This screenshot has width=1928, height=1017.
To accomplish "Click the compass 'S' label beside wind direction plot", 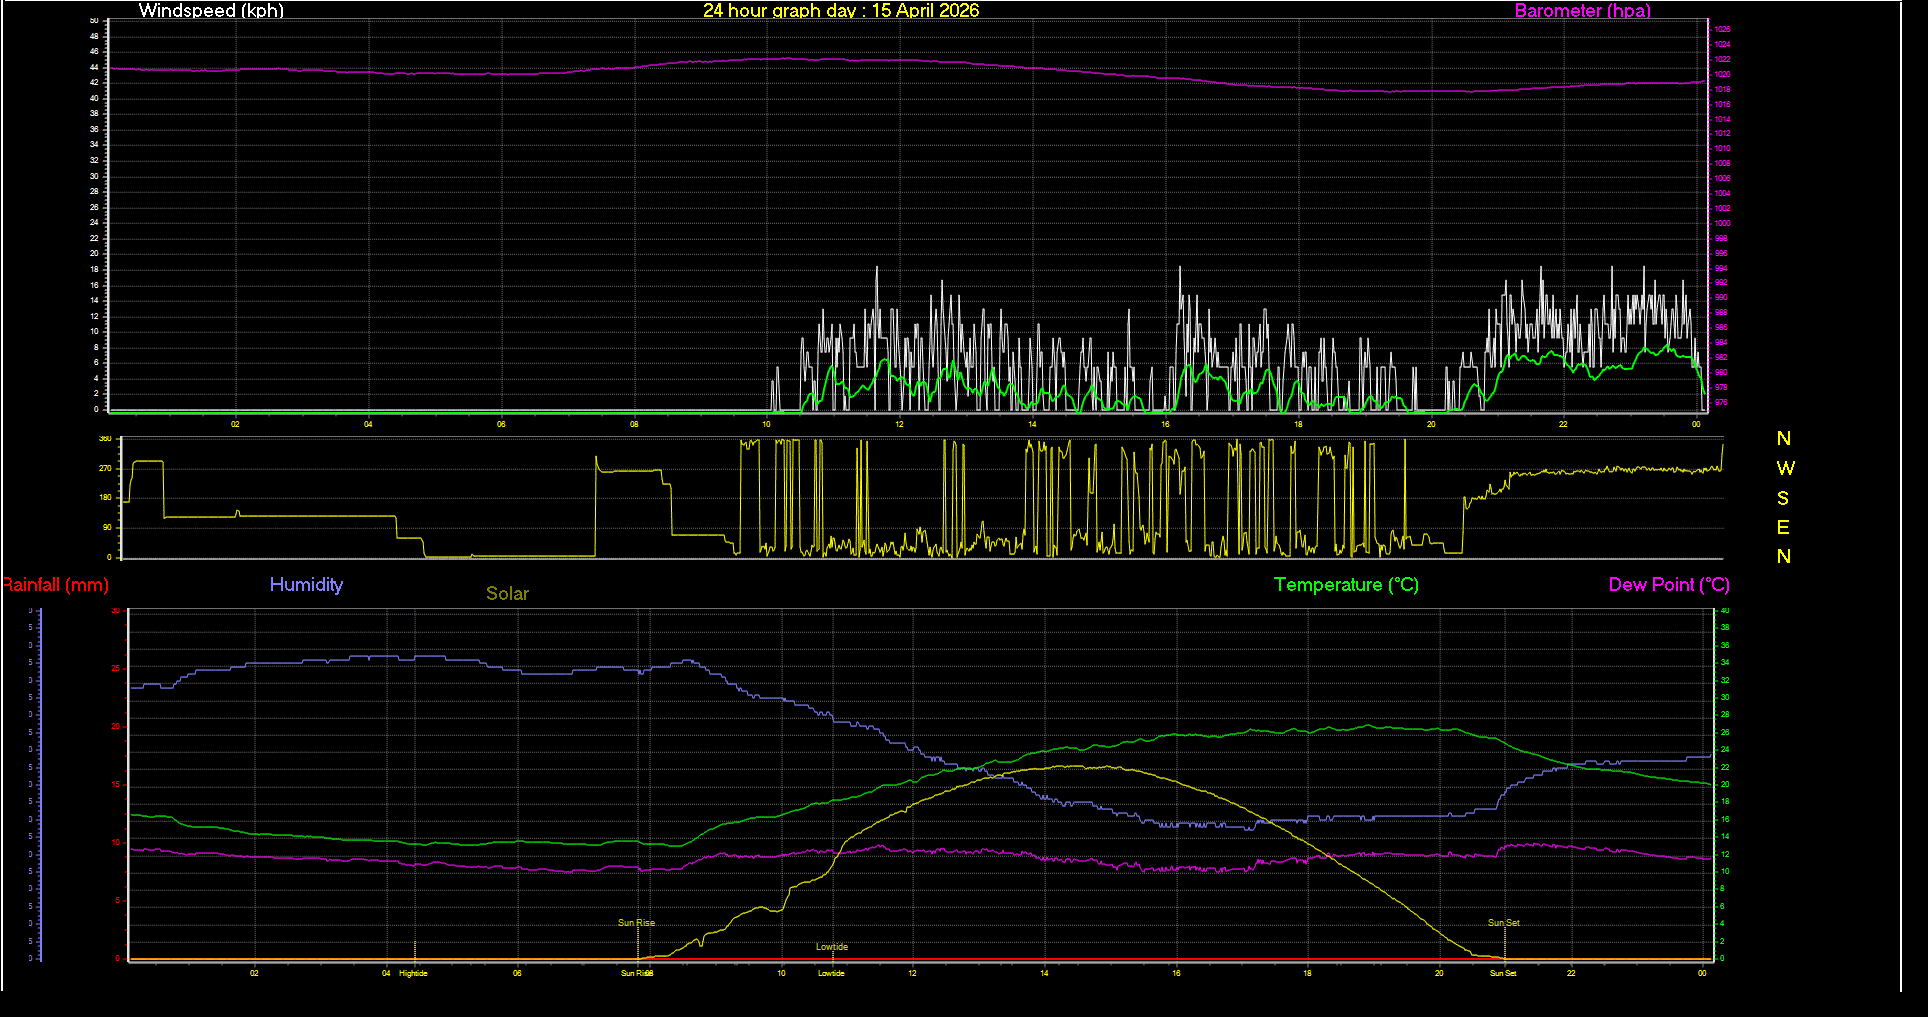I will [x=1785, y=497].
